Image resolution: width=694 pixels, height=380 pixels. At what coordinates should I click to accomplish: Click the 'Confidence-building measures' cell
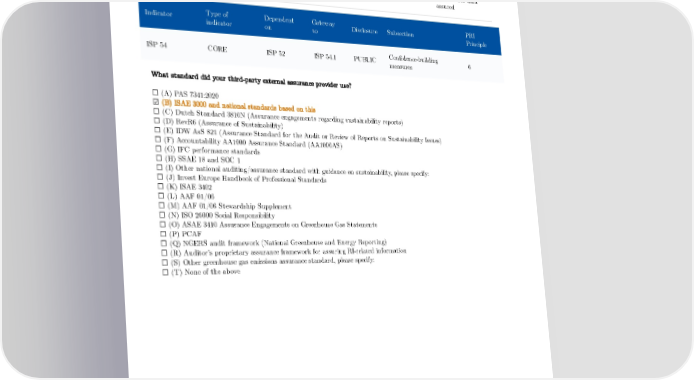[x=413, y=62]
